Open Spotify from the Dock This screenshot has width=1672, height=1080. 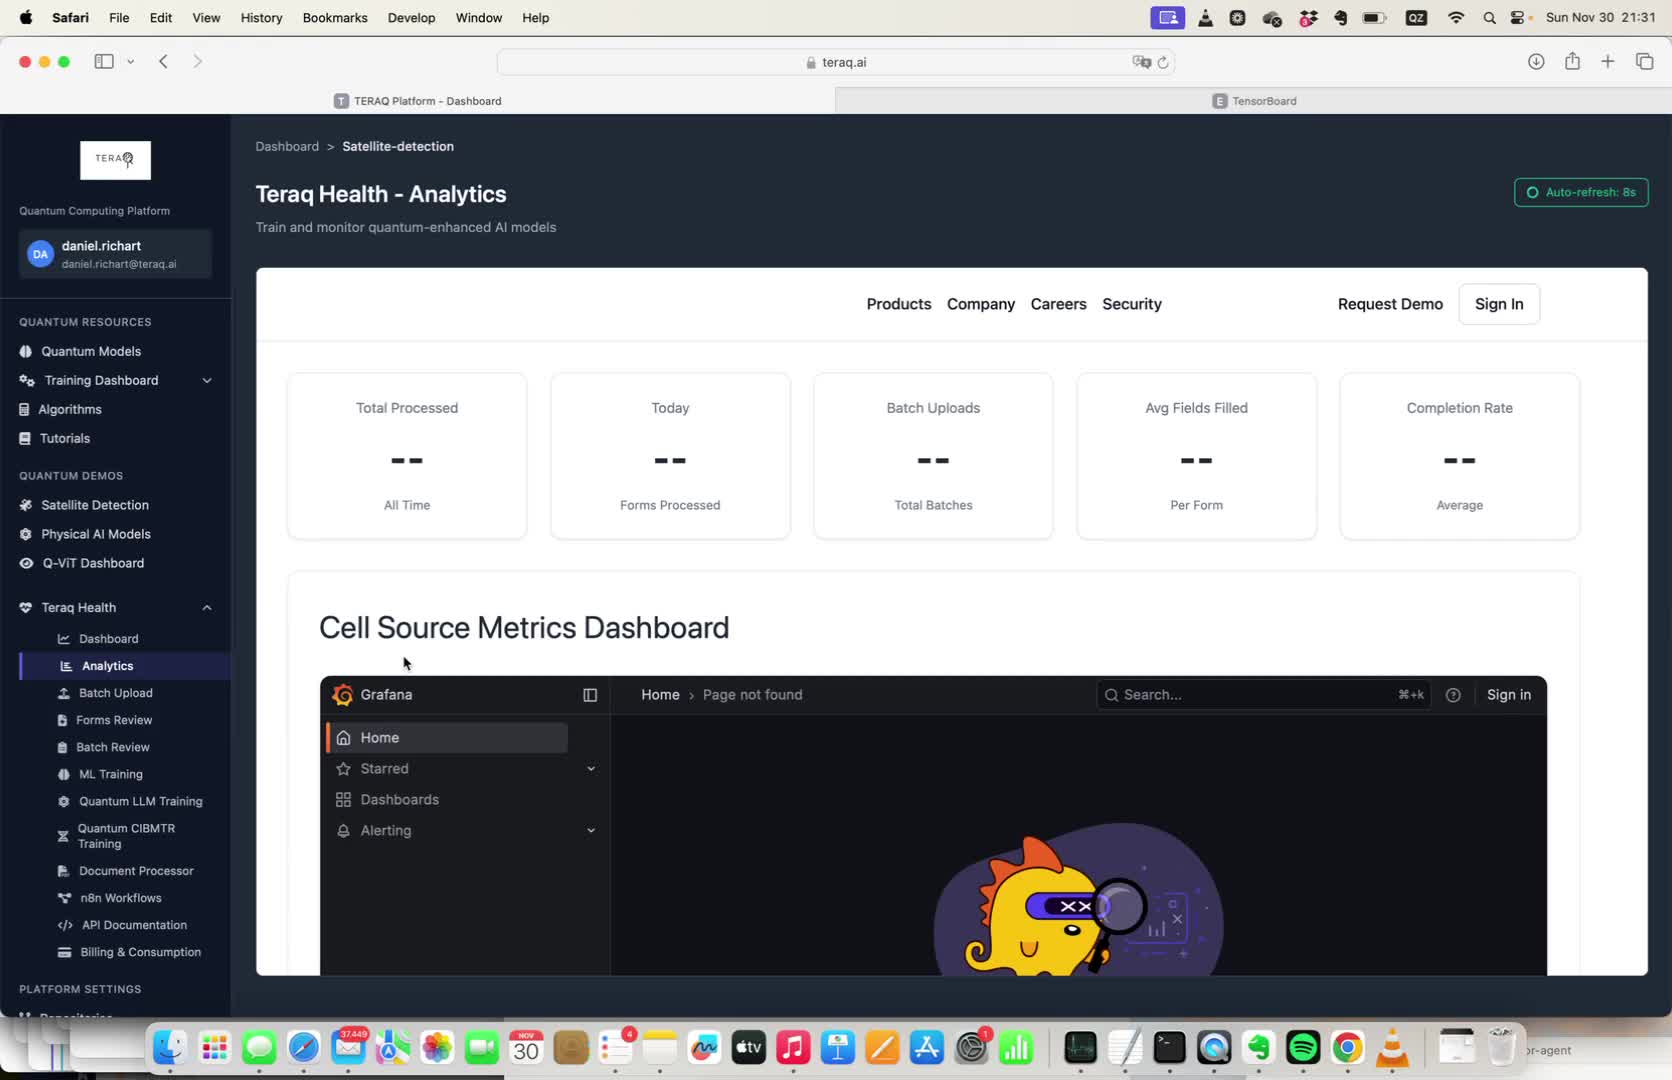tap(1302, 1048)
